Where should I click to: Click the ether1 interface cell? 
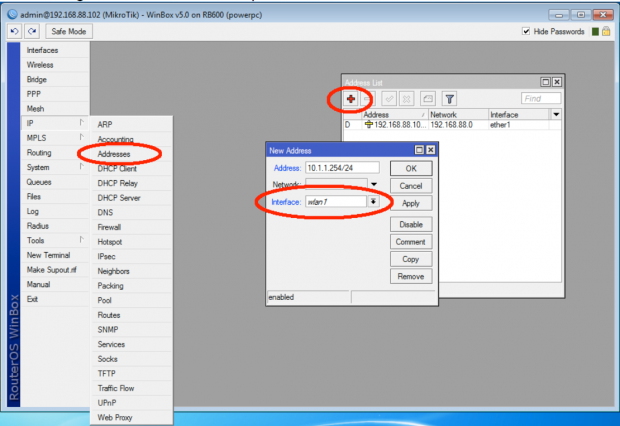pos(518,125)
